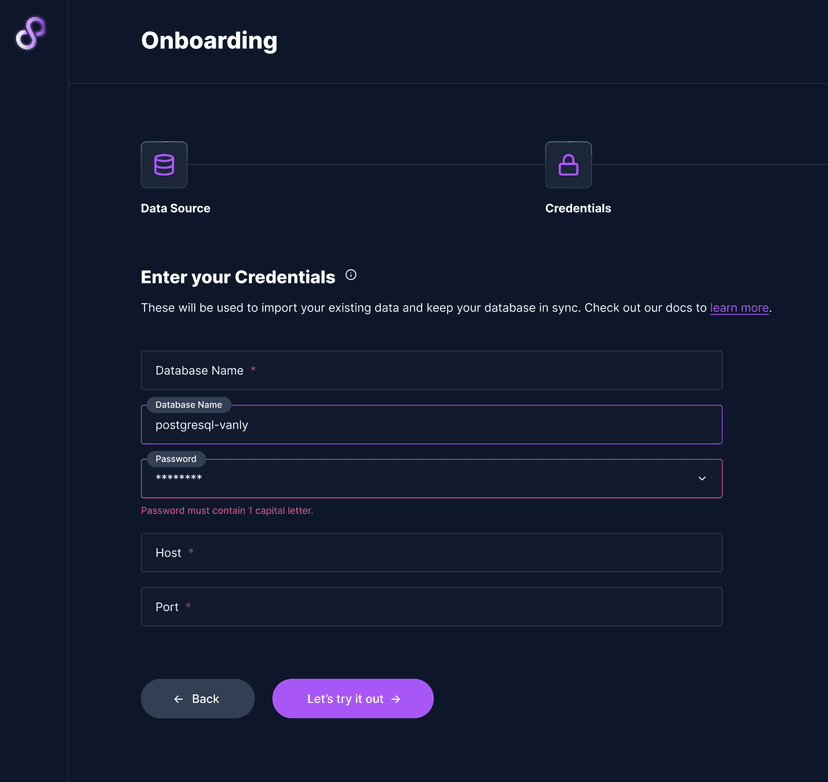
Task: Click the right arrow on Let's try it out
Action: click(x=396, y=699)
